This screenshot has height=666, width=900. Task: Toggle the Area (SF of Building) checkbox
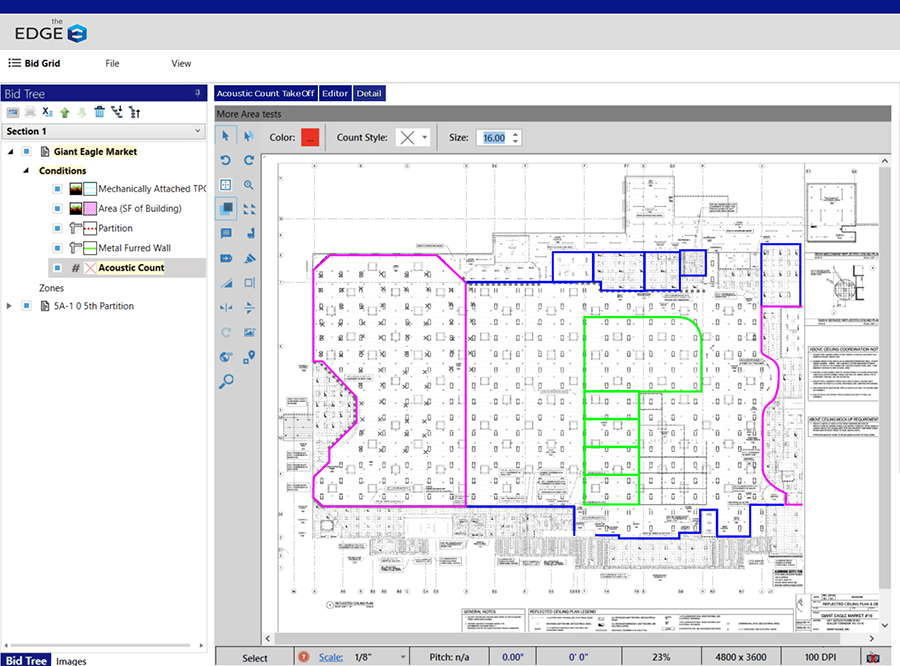[x=58, y=209]
